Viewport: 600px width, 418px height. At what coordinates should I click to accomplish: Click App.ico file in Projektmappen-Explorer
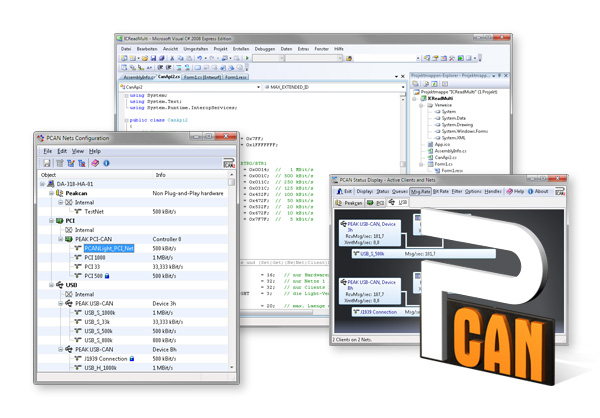click(439, 144)
